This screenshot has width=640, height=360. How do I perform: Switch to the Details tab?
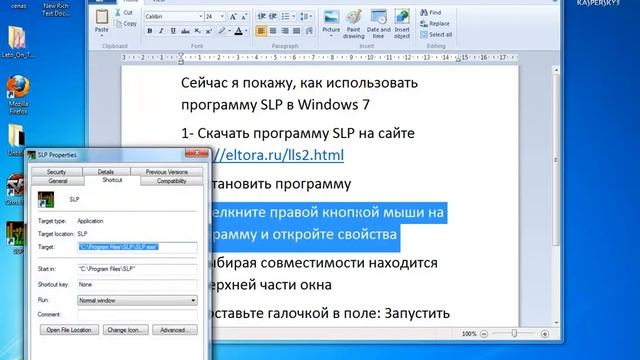tap(106, 172)
